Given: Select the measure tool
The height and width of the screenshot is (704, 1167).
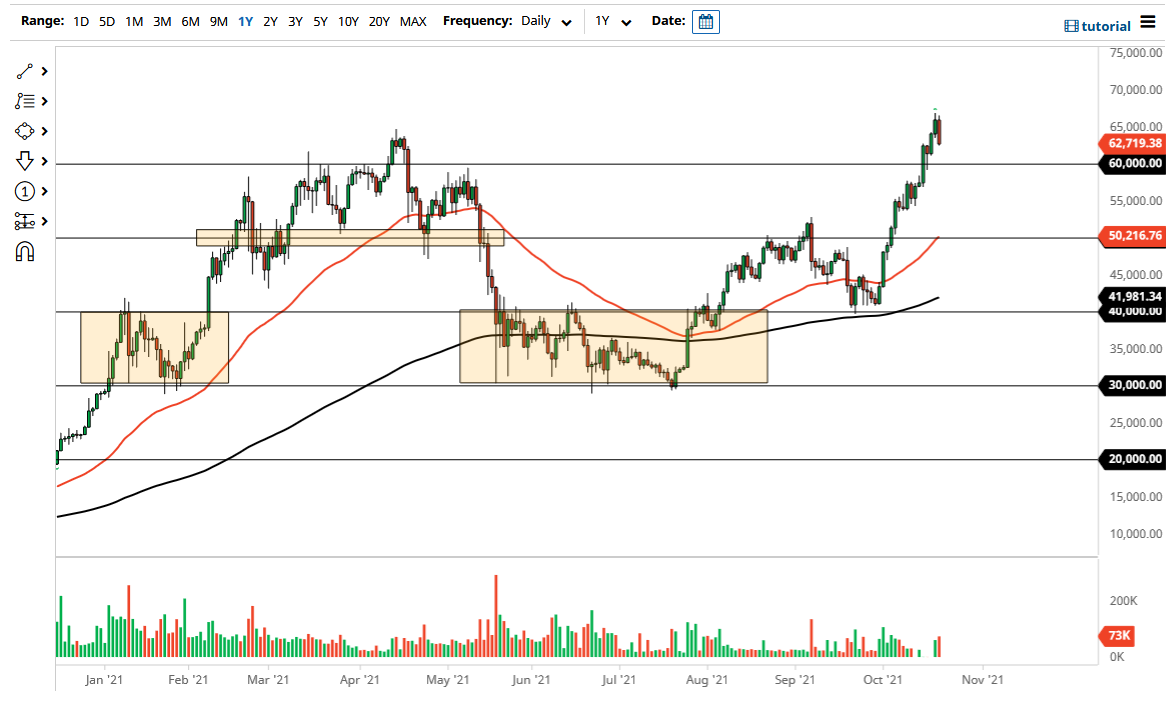Looking at the screenshot, I should 24,221.
